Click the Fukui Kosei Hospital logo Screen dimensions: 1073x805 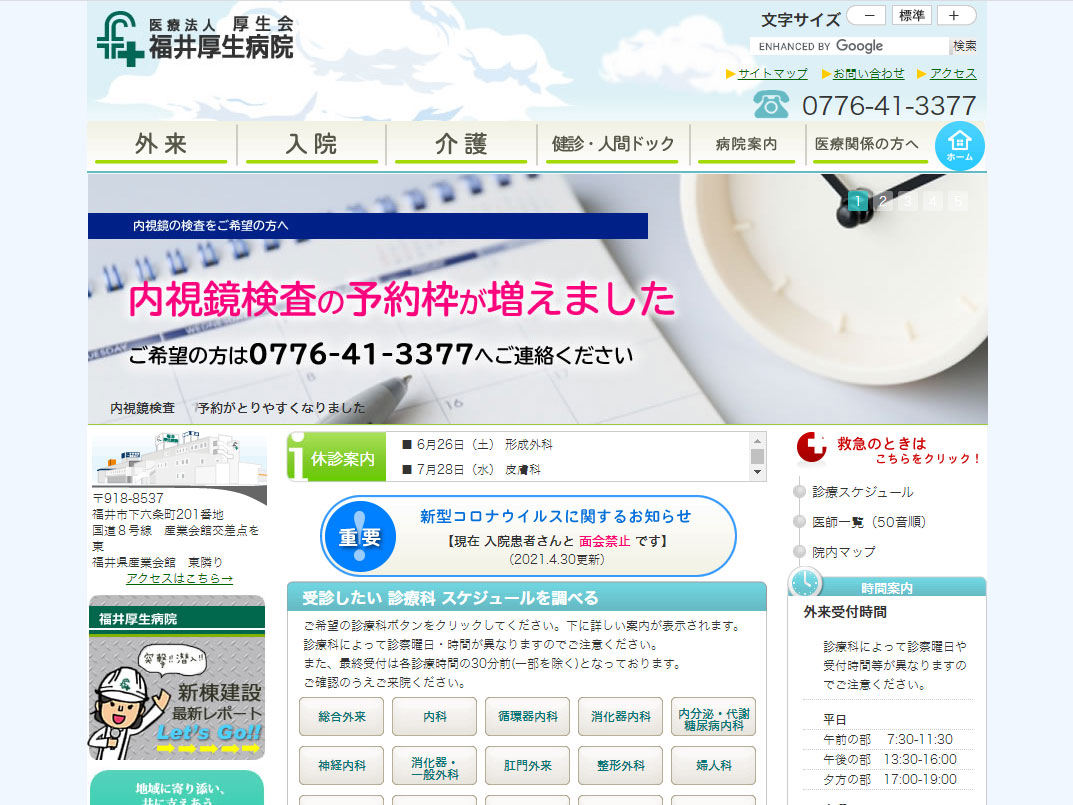point(195,39)
